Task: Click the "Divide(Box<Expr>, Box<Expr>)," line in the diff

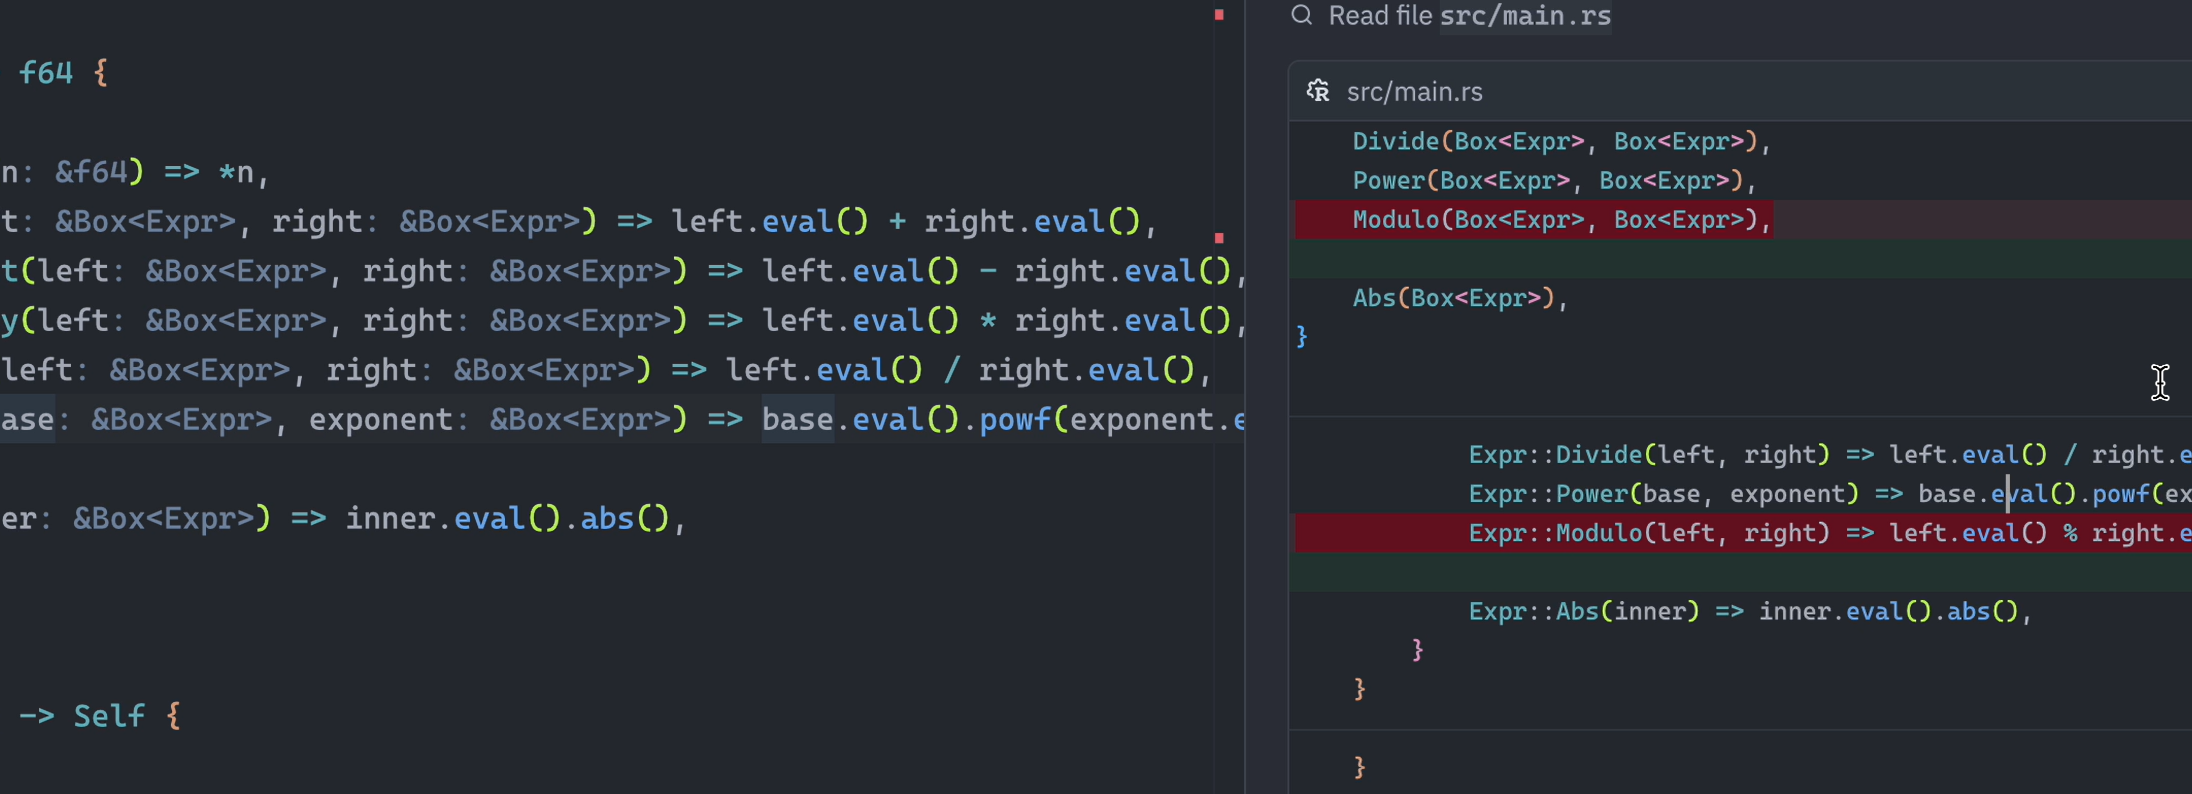Action: (1561, 141)
